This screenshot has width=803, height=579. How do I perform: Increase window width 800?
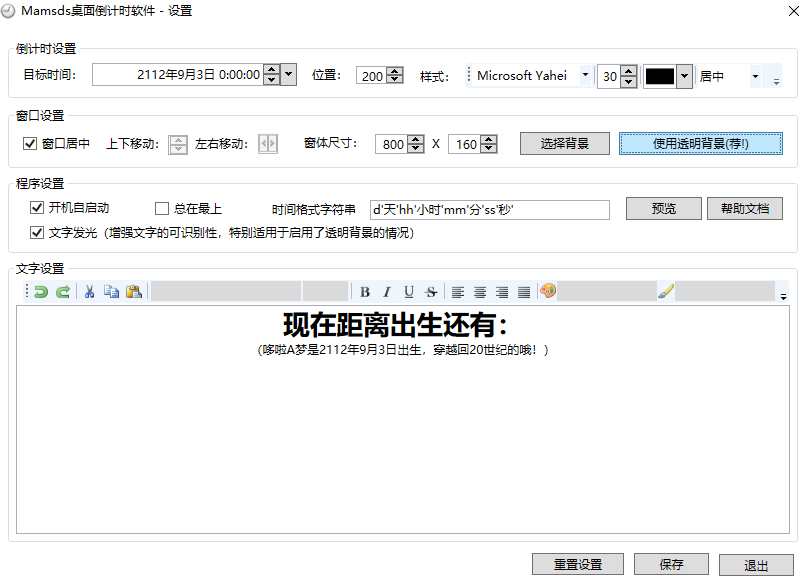pos(416,139)
